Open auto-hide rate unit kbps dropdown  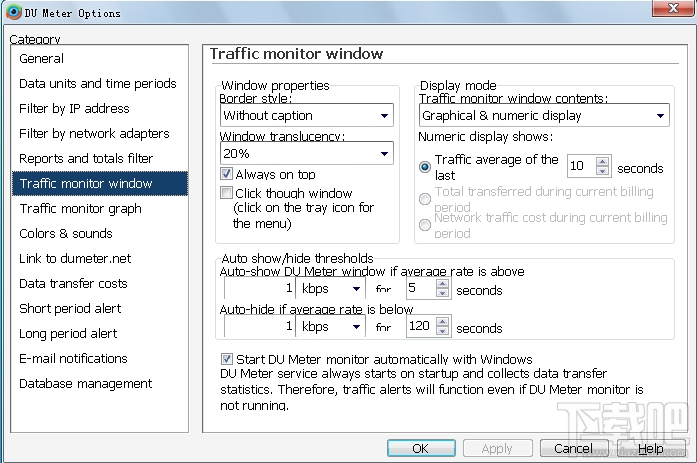pyautogui.click(x=330, y=327)
